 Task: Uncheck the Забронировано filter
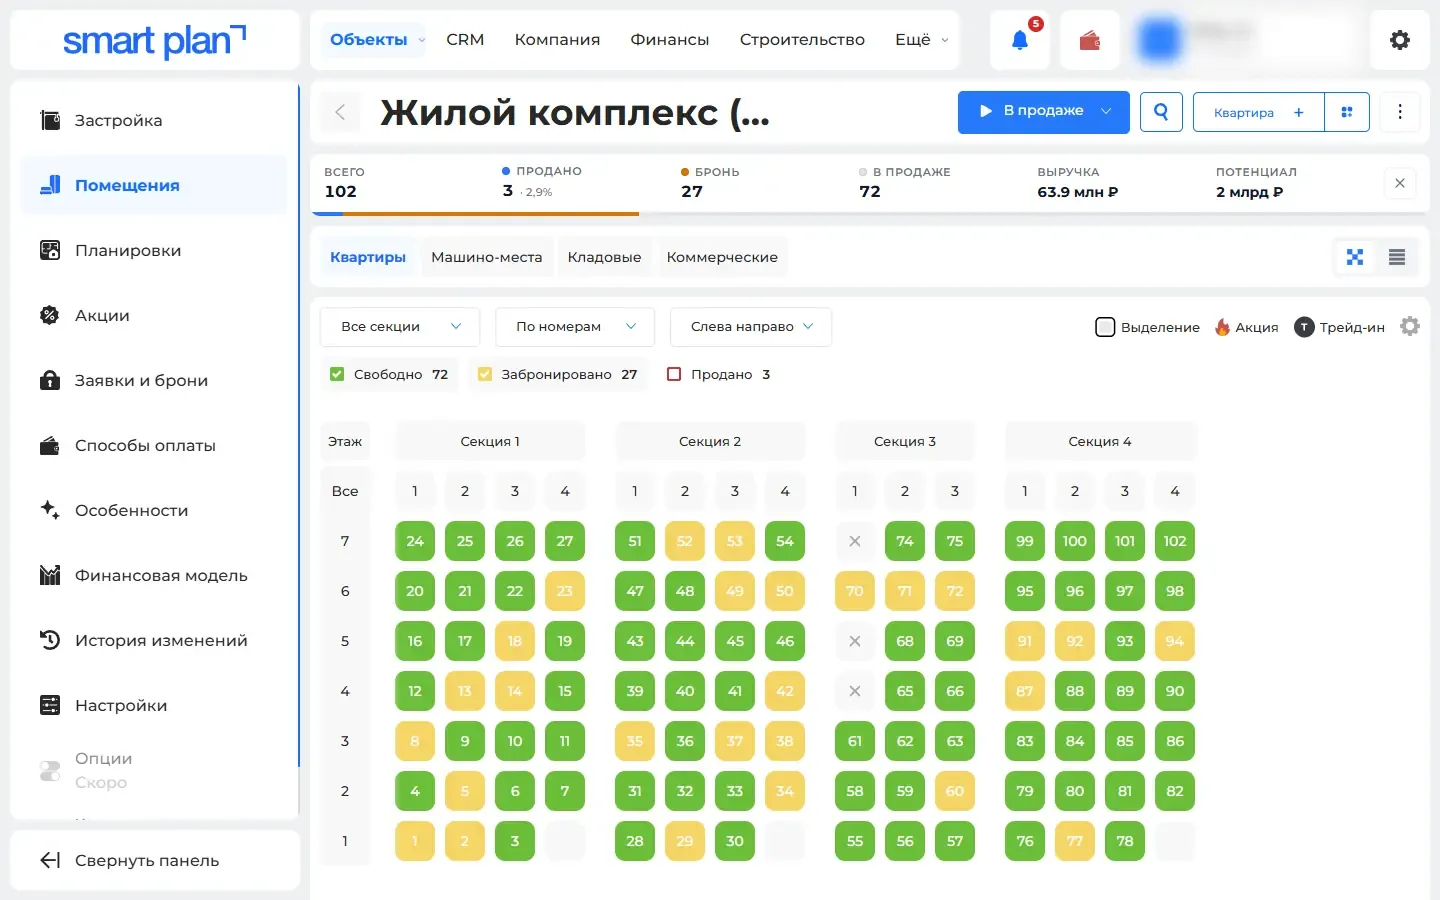tap(485, 374)
